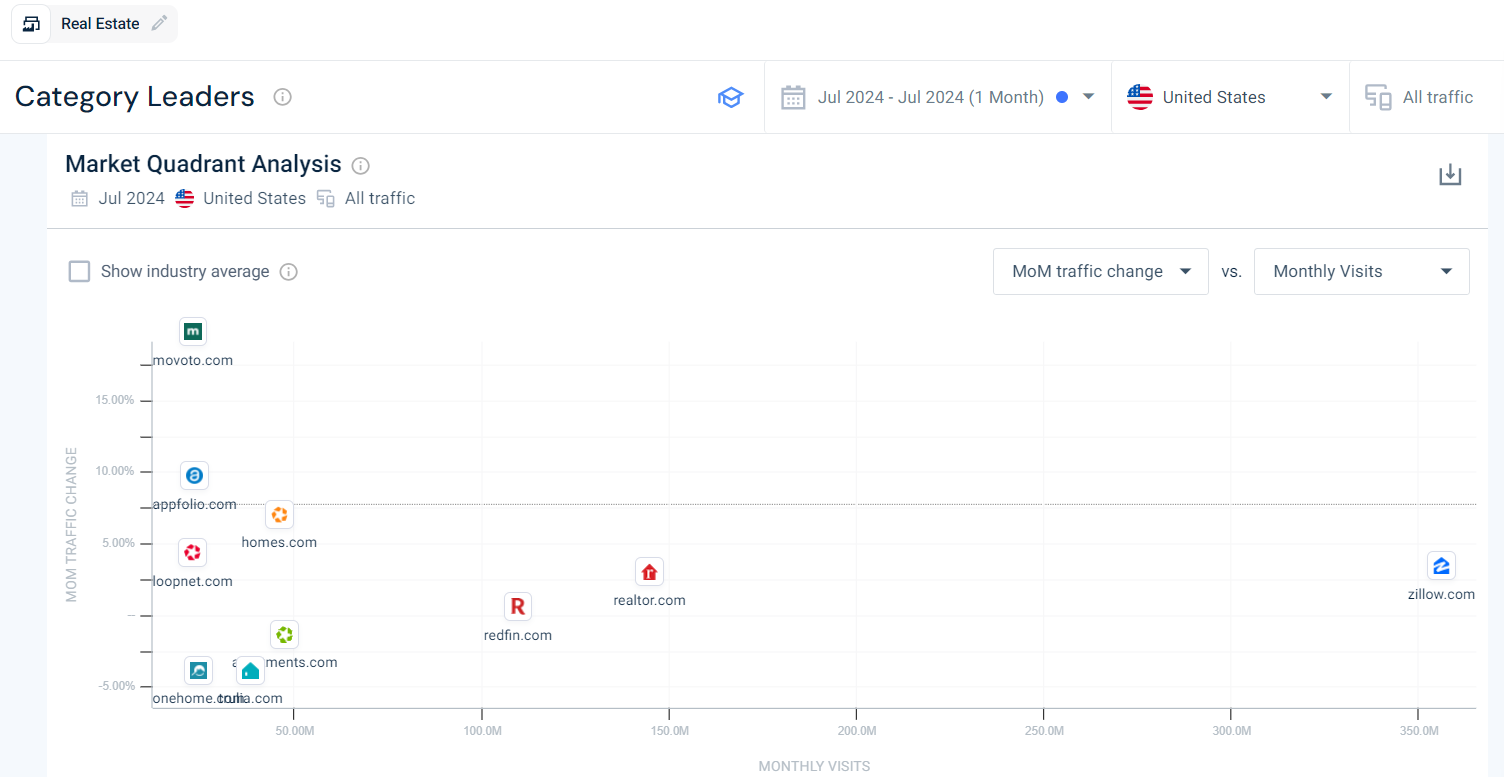1504x777 pixels.
Task: Open the Monthly Visits metric dropdown
Action: (1361, 272)
